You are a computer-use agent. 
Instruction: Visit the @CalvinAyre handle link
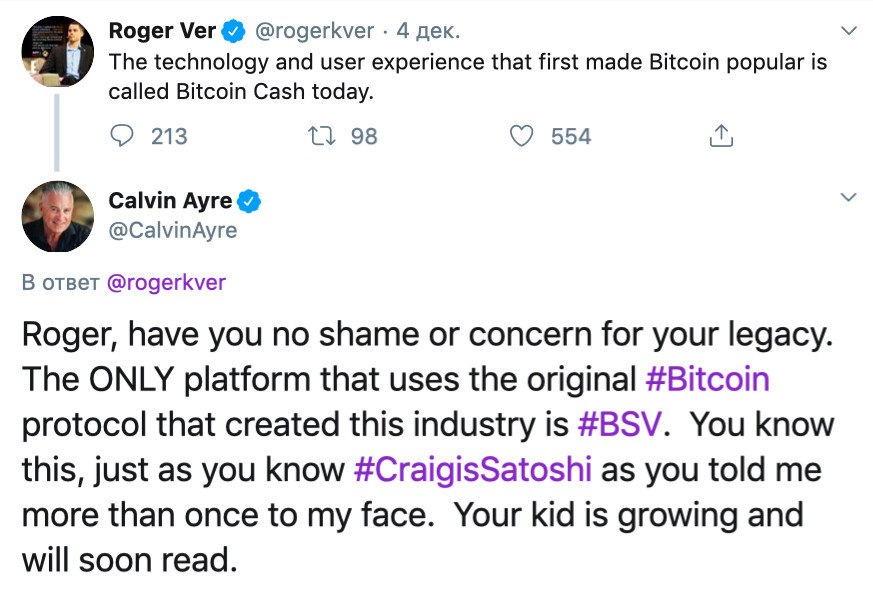click(172, 231)
